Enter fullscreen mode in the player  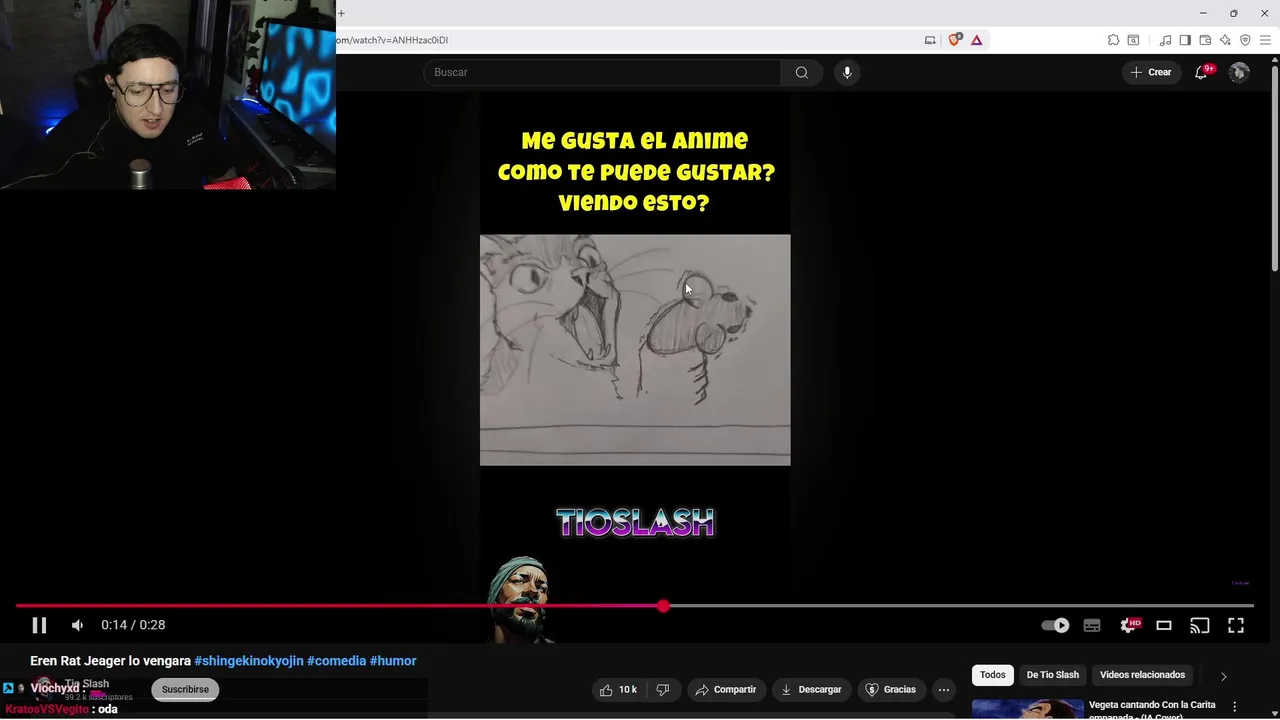(x=1236, y=625)
